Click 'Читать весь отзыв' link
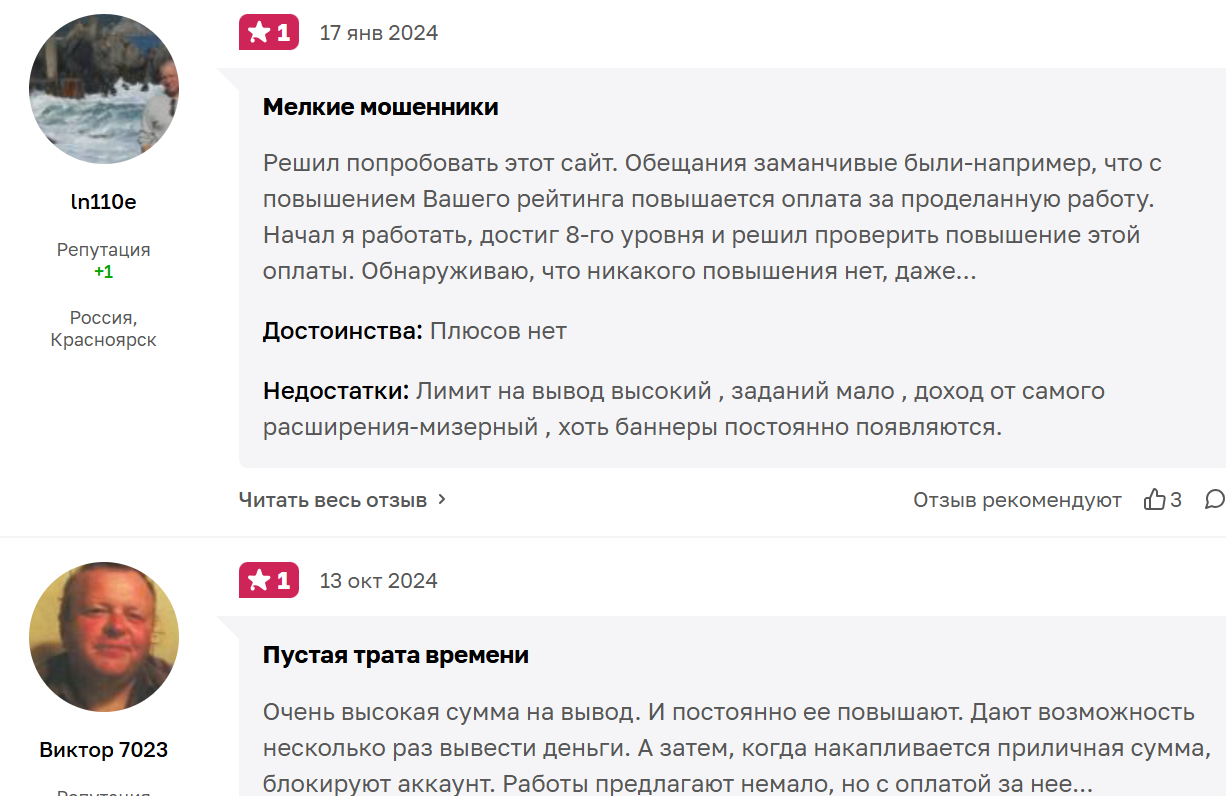 333,499
